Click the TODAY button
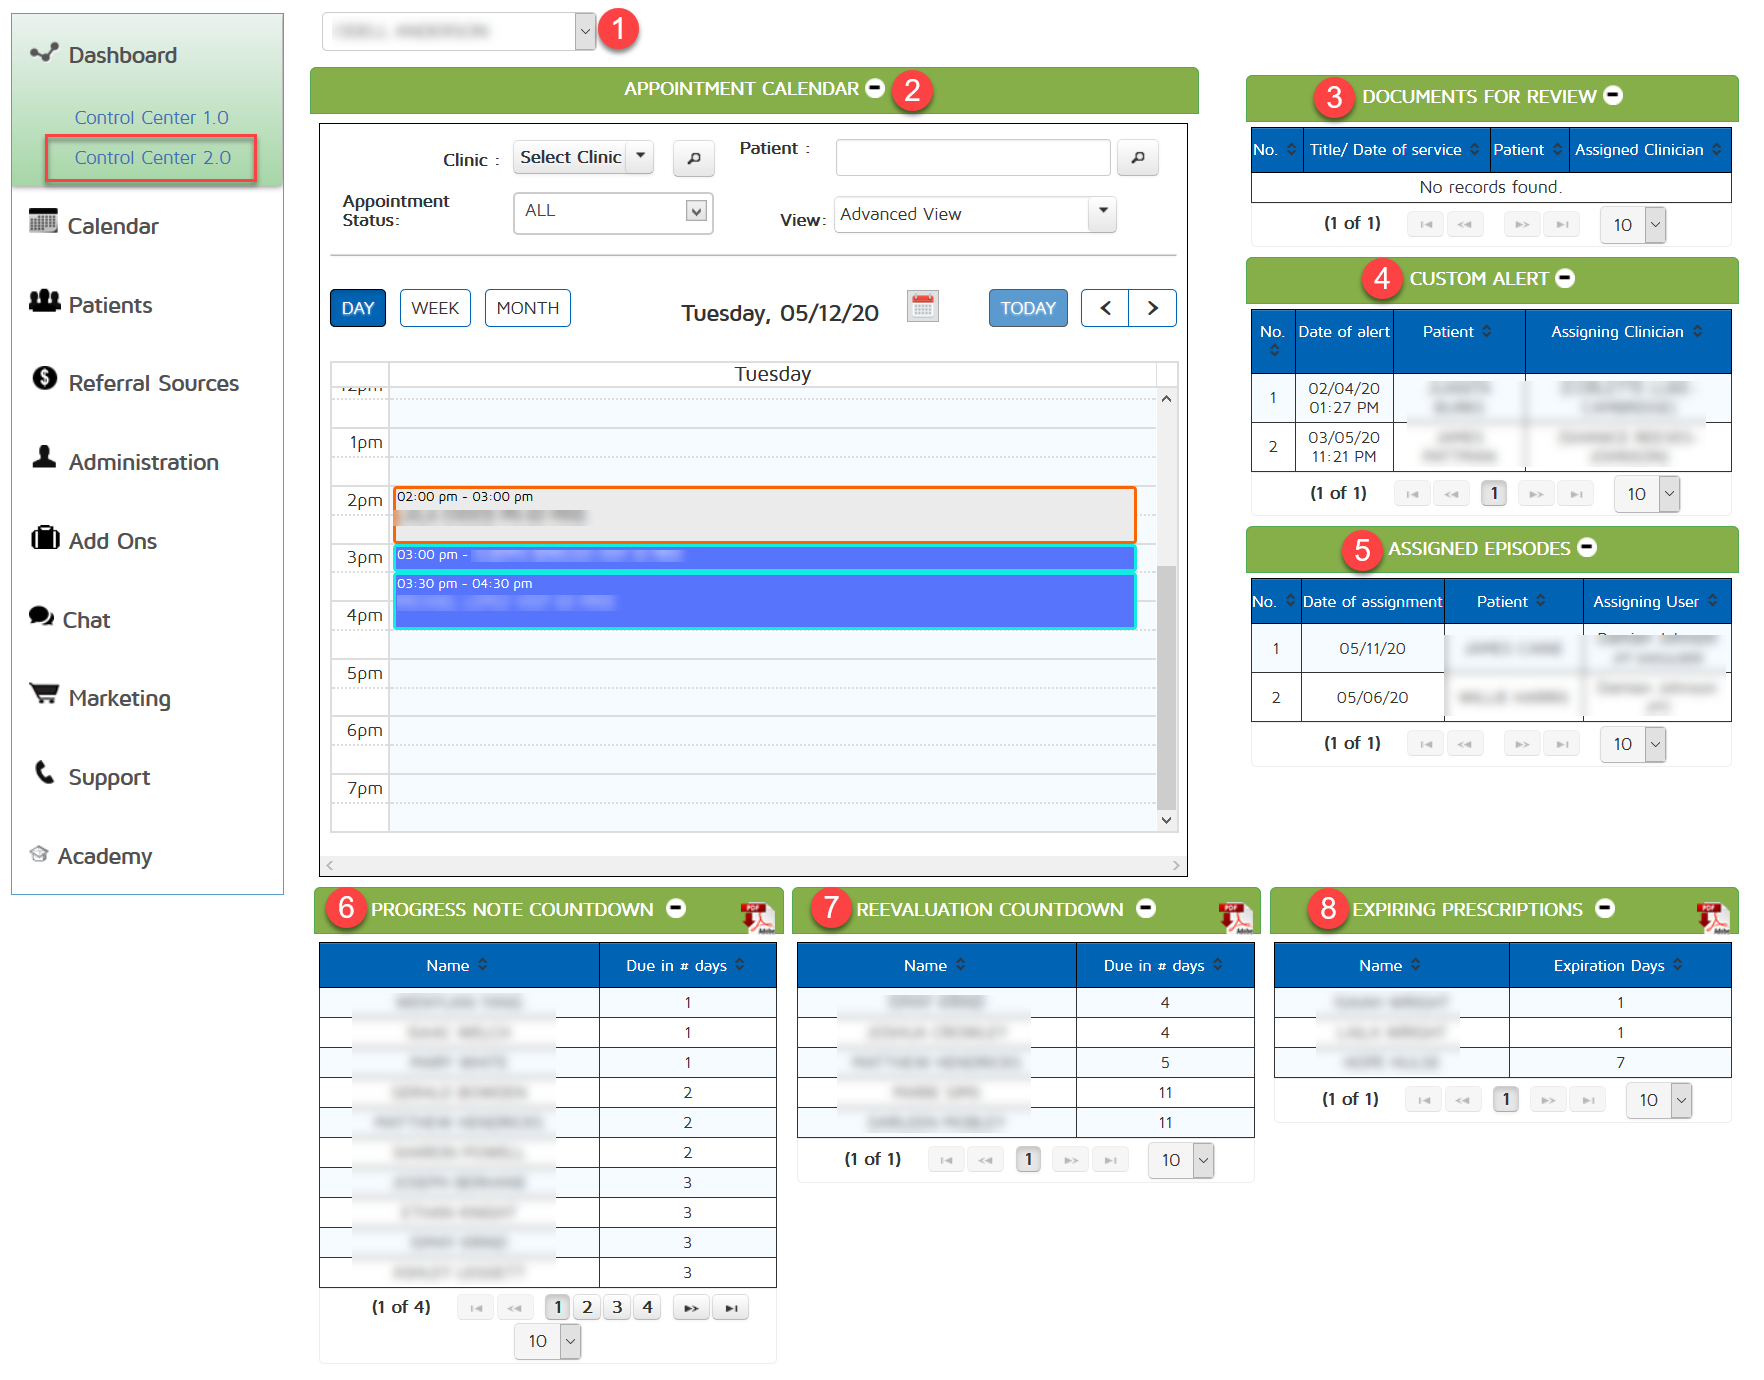Image resolution: width=1764 pixels, height=1380 pixels. click(x=1027, y=308)
